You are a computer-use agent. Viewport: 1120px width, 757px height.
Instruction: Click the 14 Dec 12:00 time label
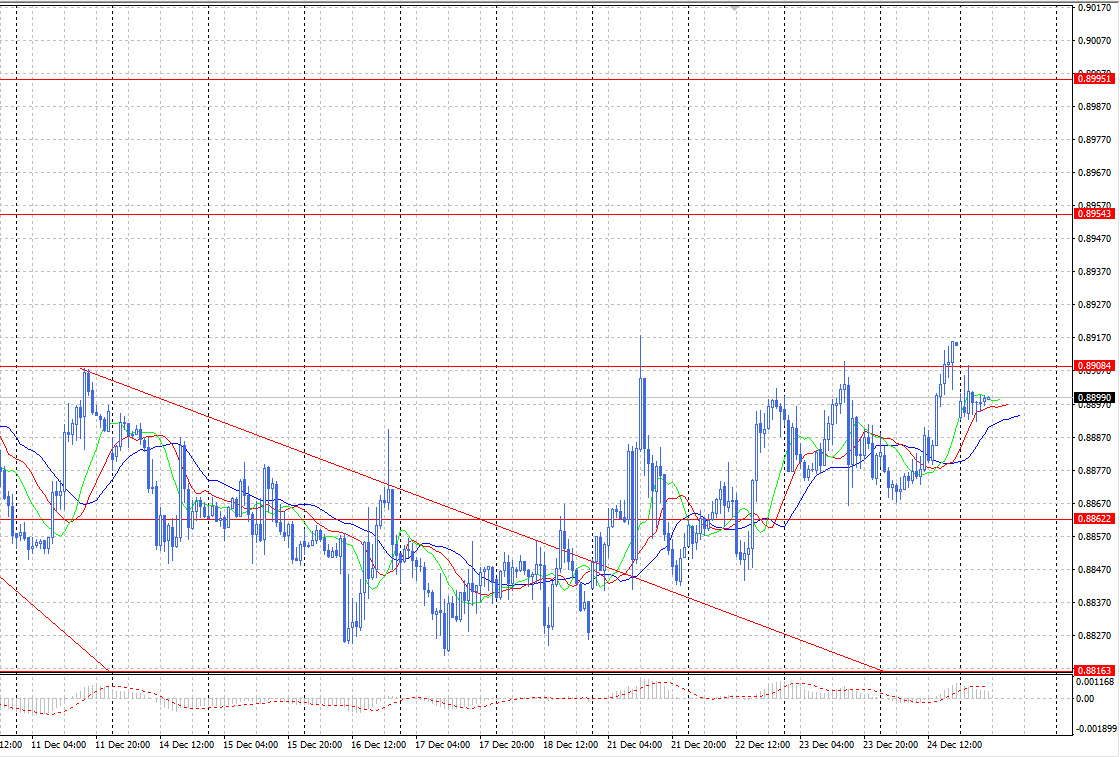click(187, 745)
